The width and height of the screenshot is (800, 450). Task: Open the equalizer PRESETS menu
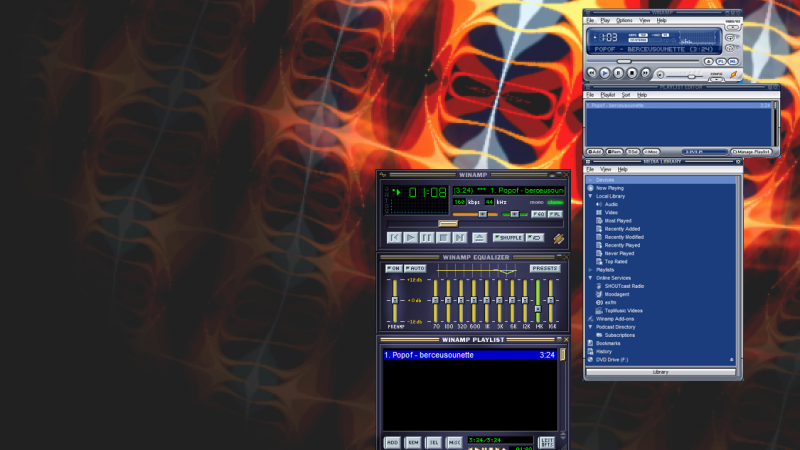[545, 268]
